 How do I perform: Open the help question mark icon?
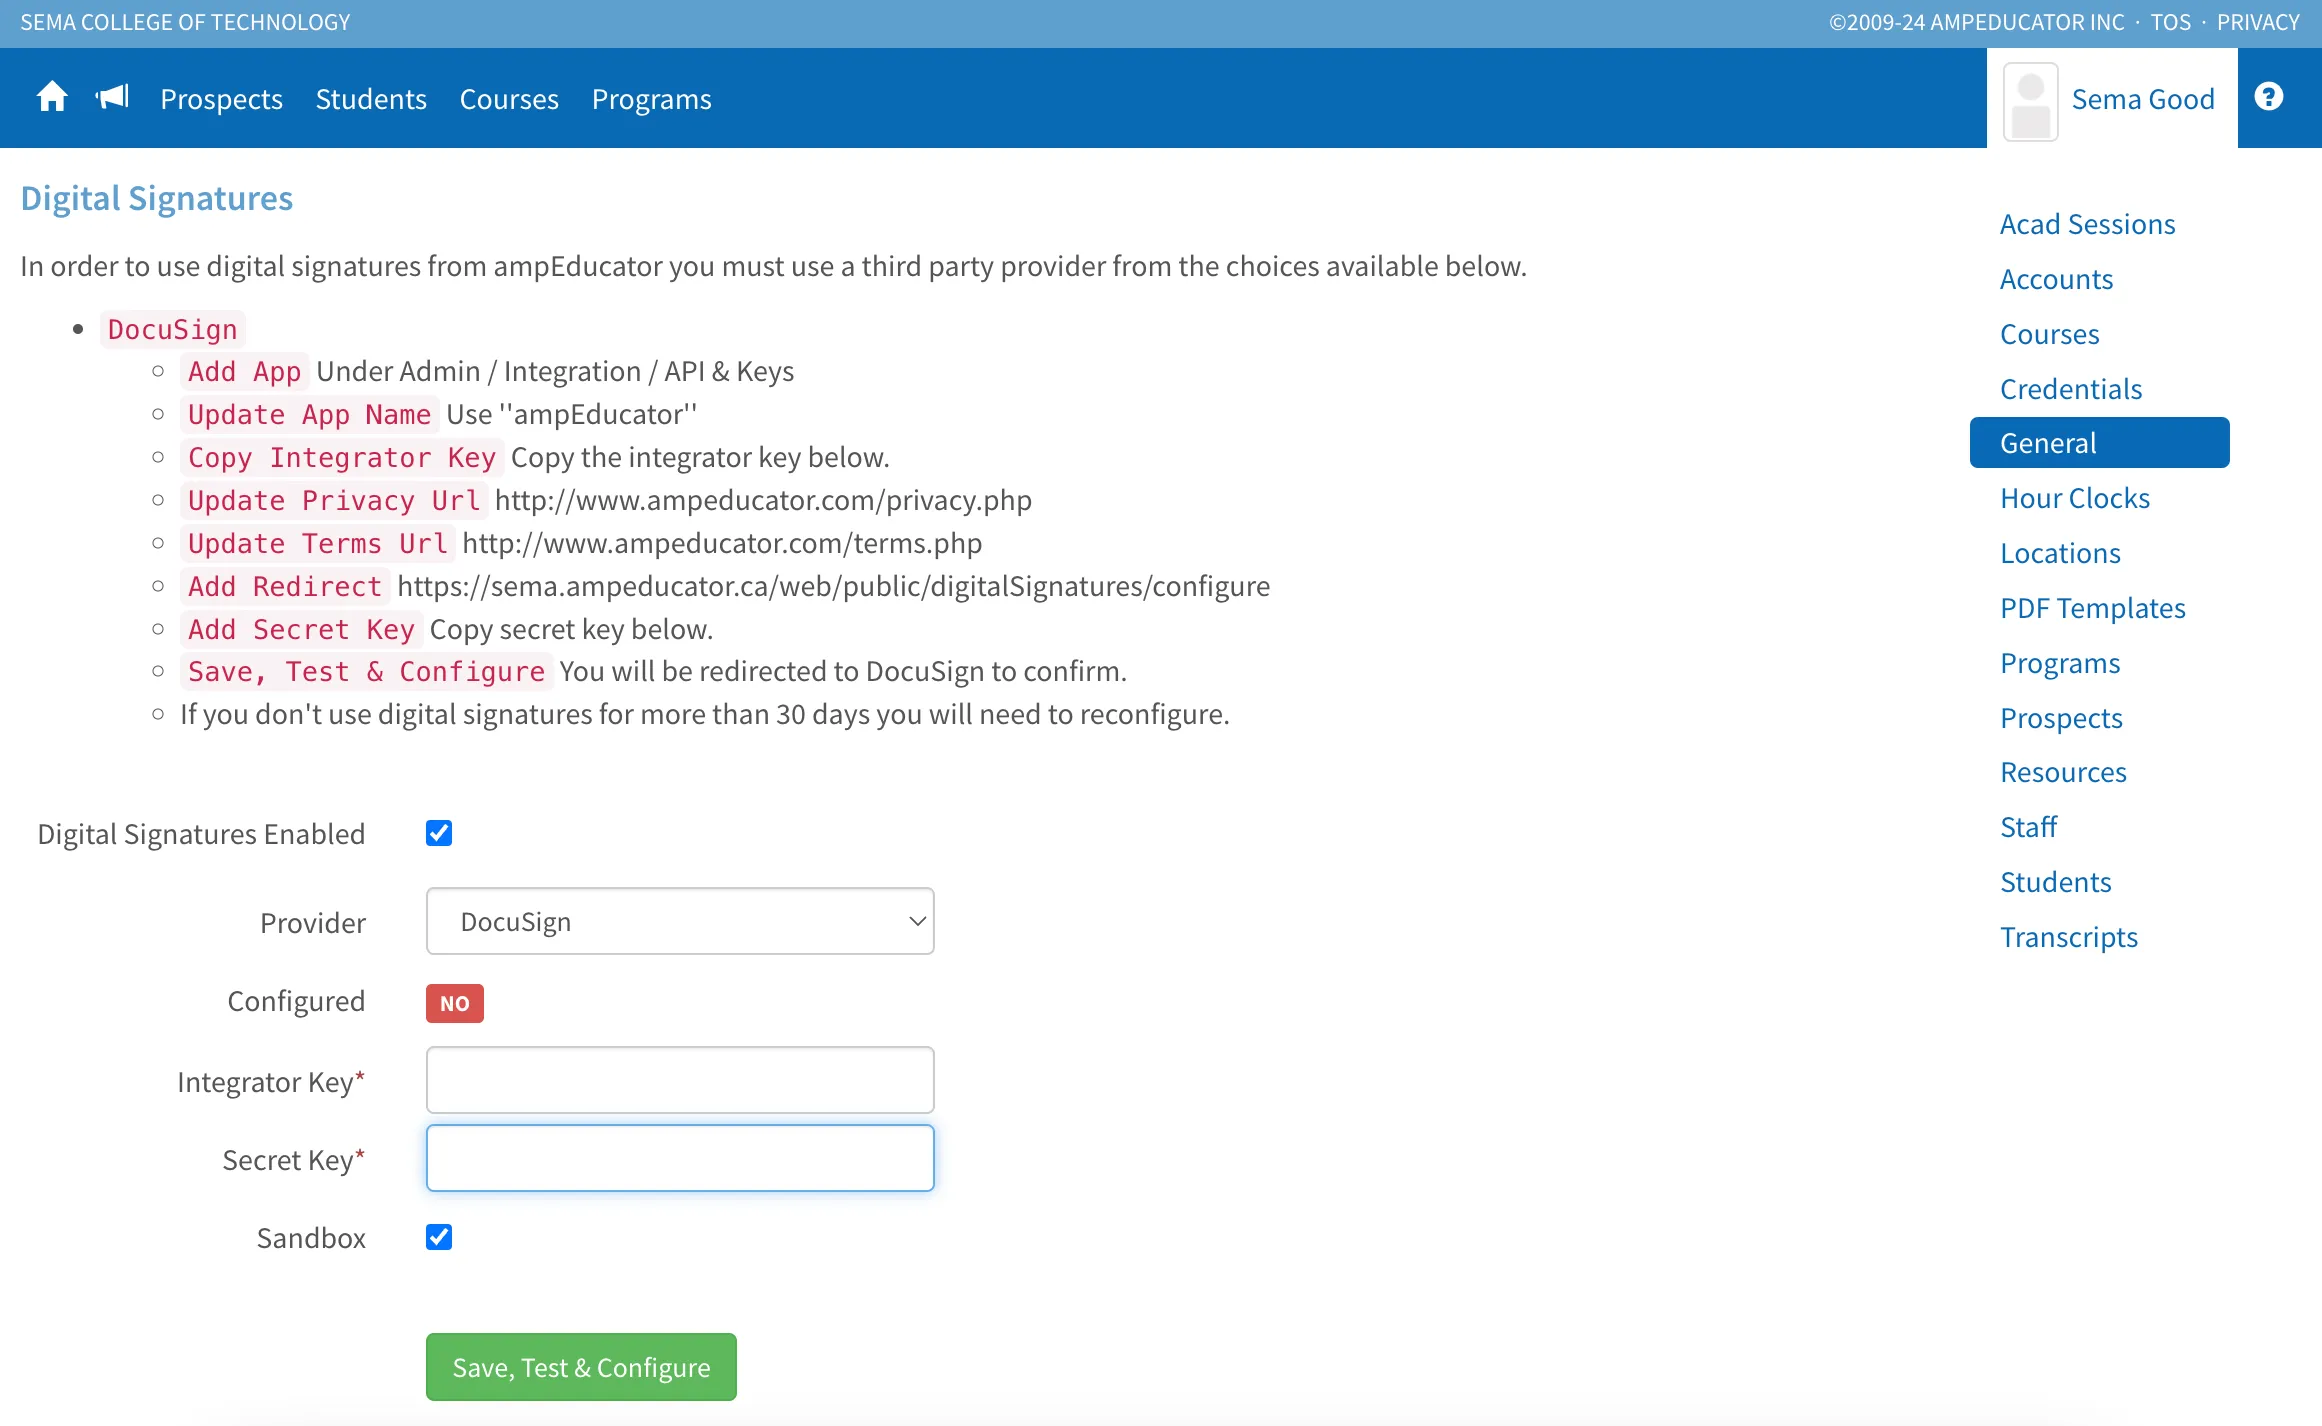coord(2269,97)
